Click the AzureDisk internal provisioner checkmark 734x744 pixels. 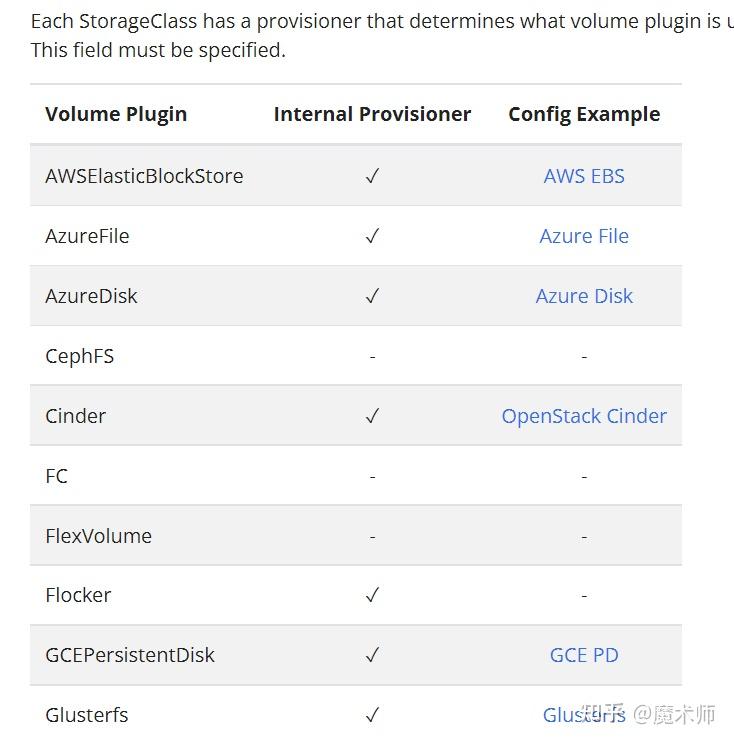pyautogui.click(x=372, y=296)
